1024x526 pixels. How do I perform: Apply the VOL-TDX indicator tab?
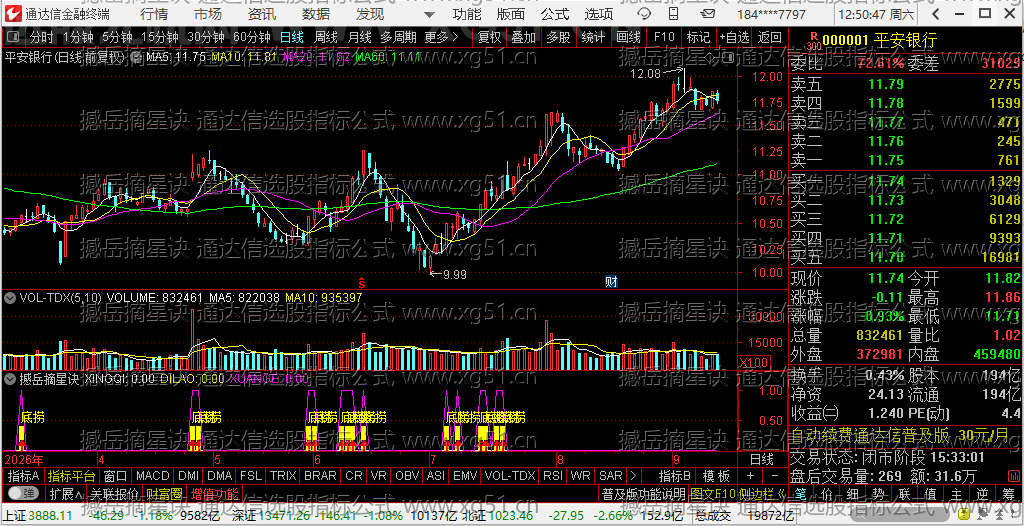510,475
